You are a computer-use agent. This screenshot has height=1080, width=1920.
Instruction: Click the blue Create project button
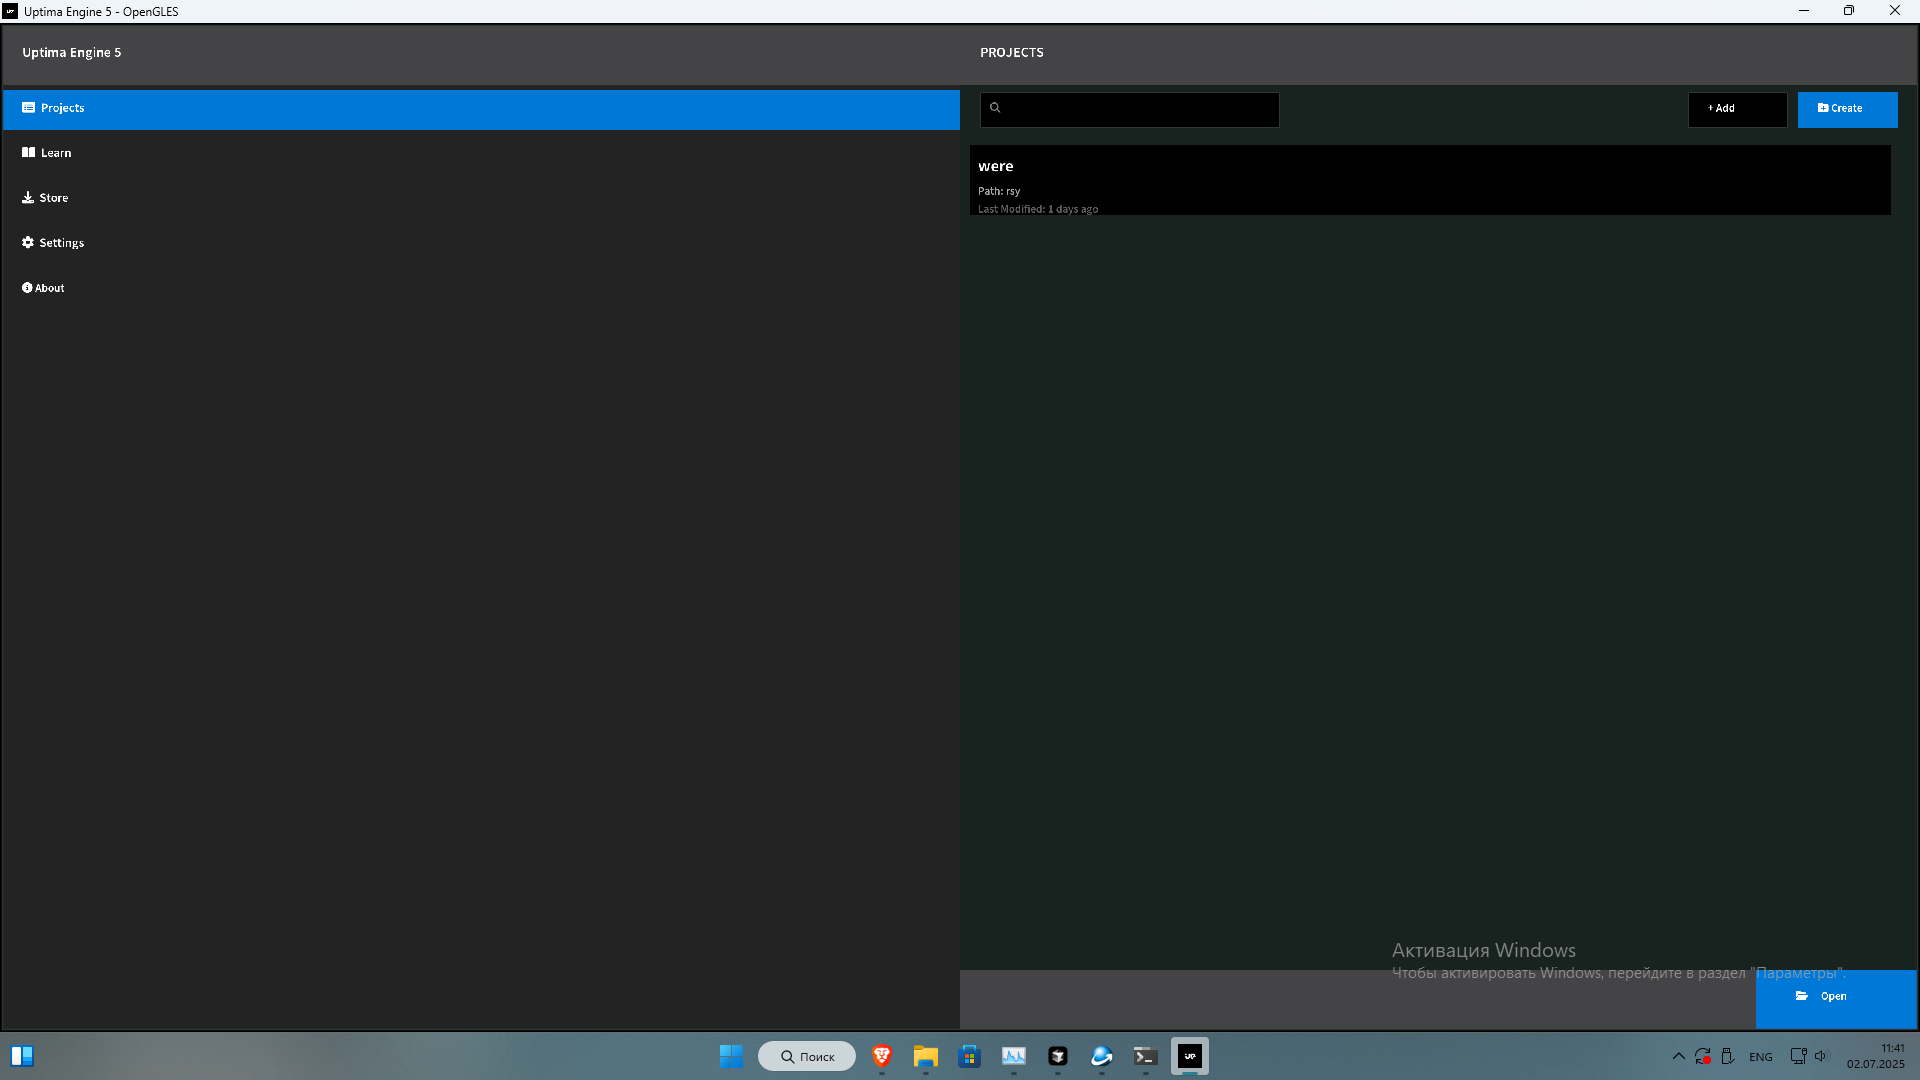(x=1847, y=109)
